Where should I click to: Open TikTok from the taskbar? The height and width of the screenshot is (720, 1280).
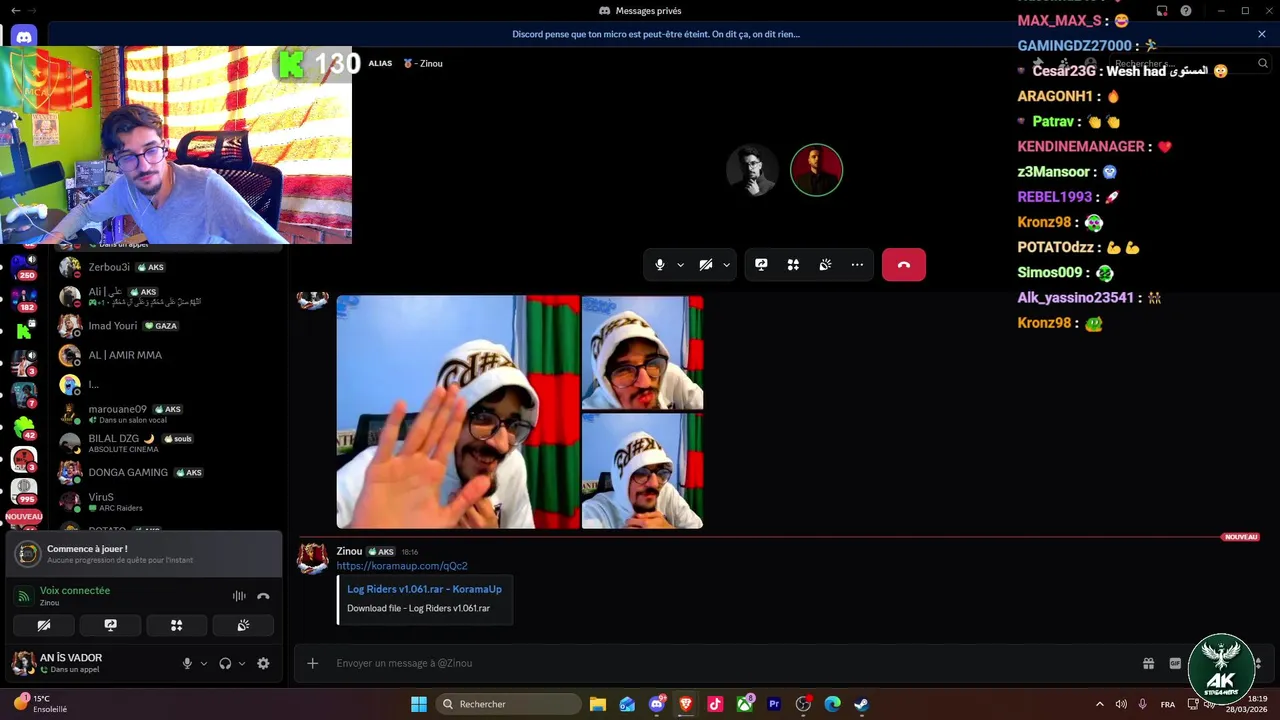(715, 704)
